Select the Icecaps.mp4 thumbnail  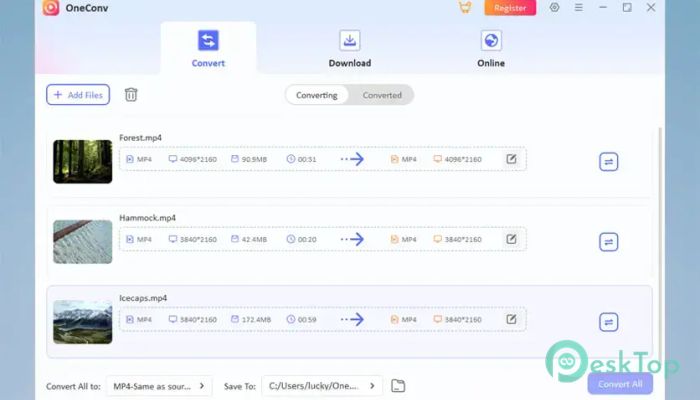[83, 322]
